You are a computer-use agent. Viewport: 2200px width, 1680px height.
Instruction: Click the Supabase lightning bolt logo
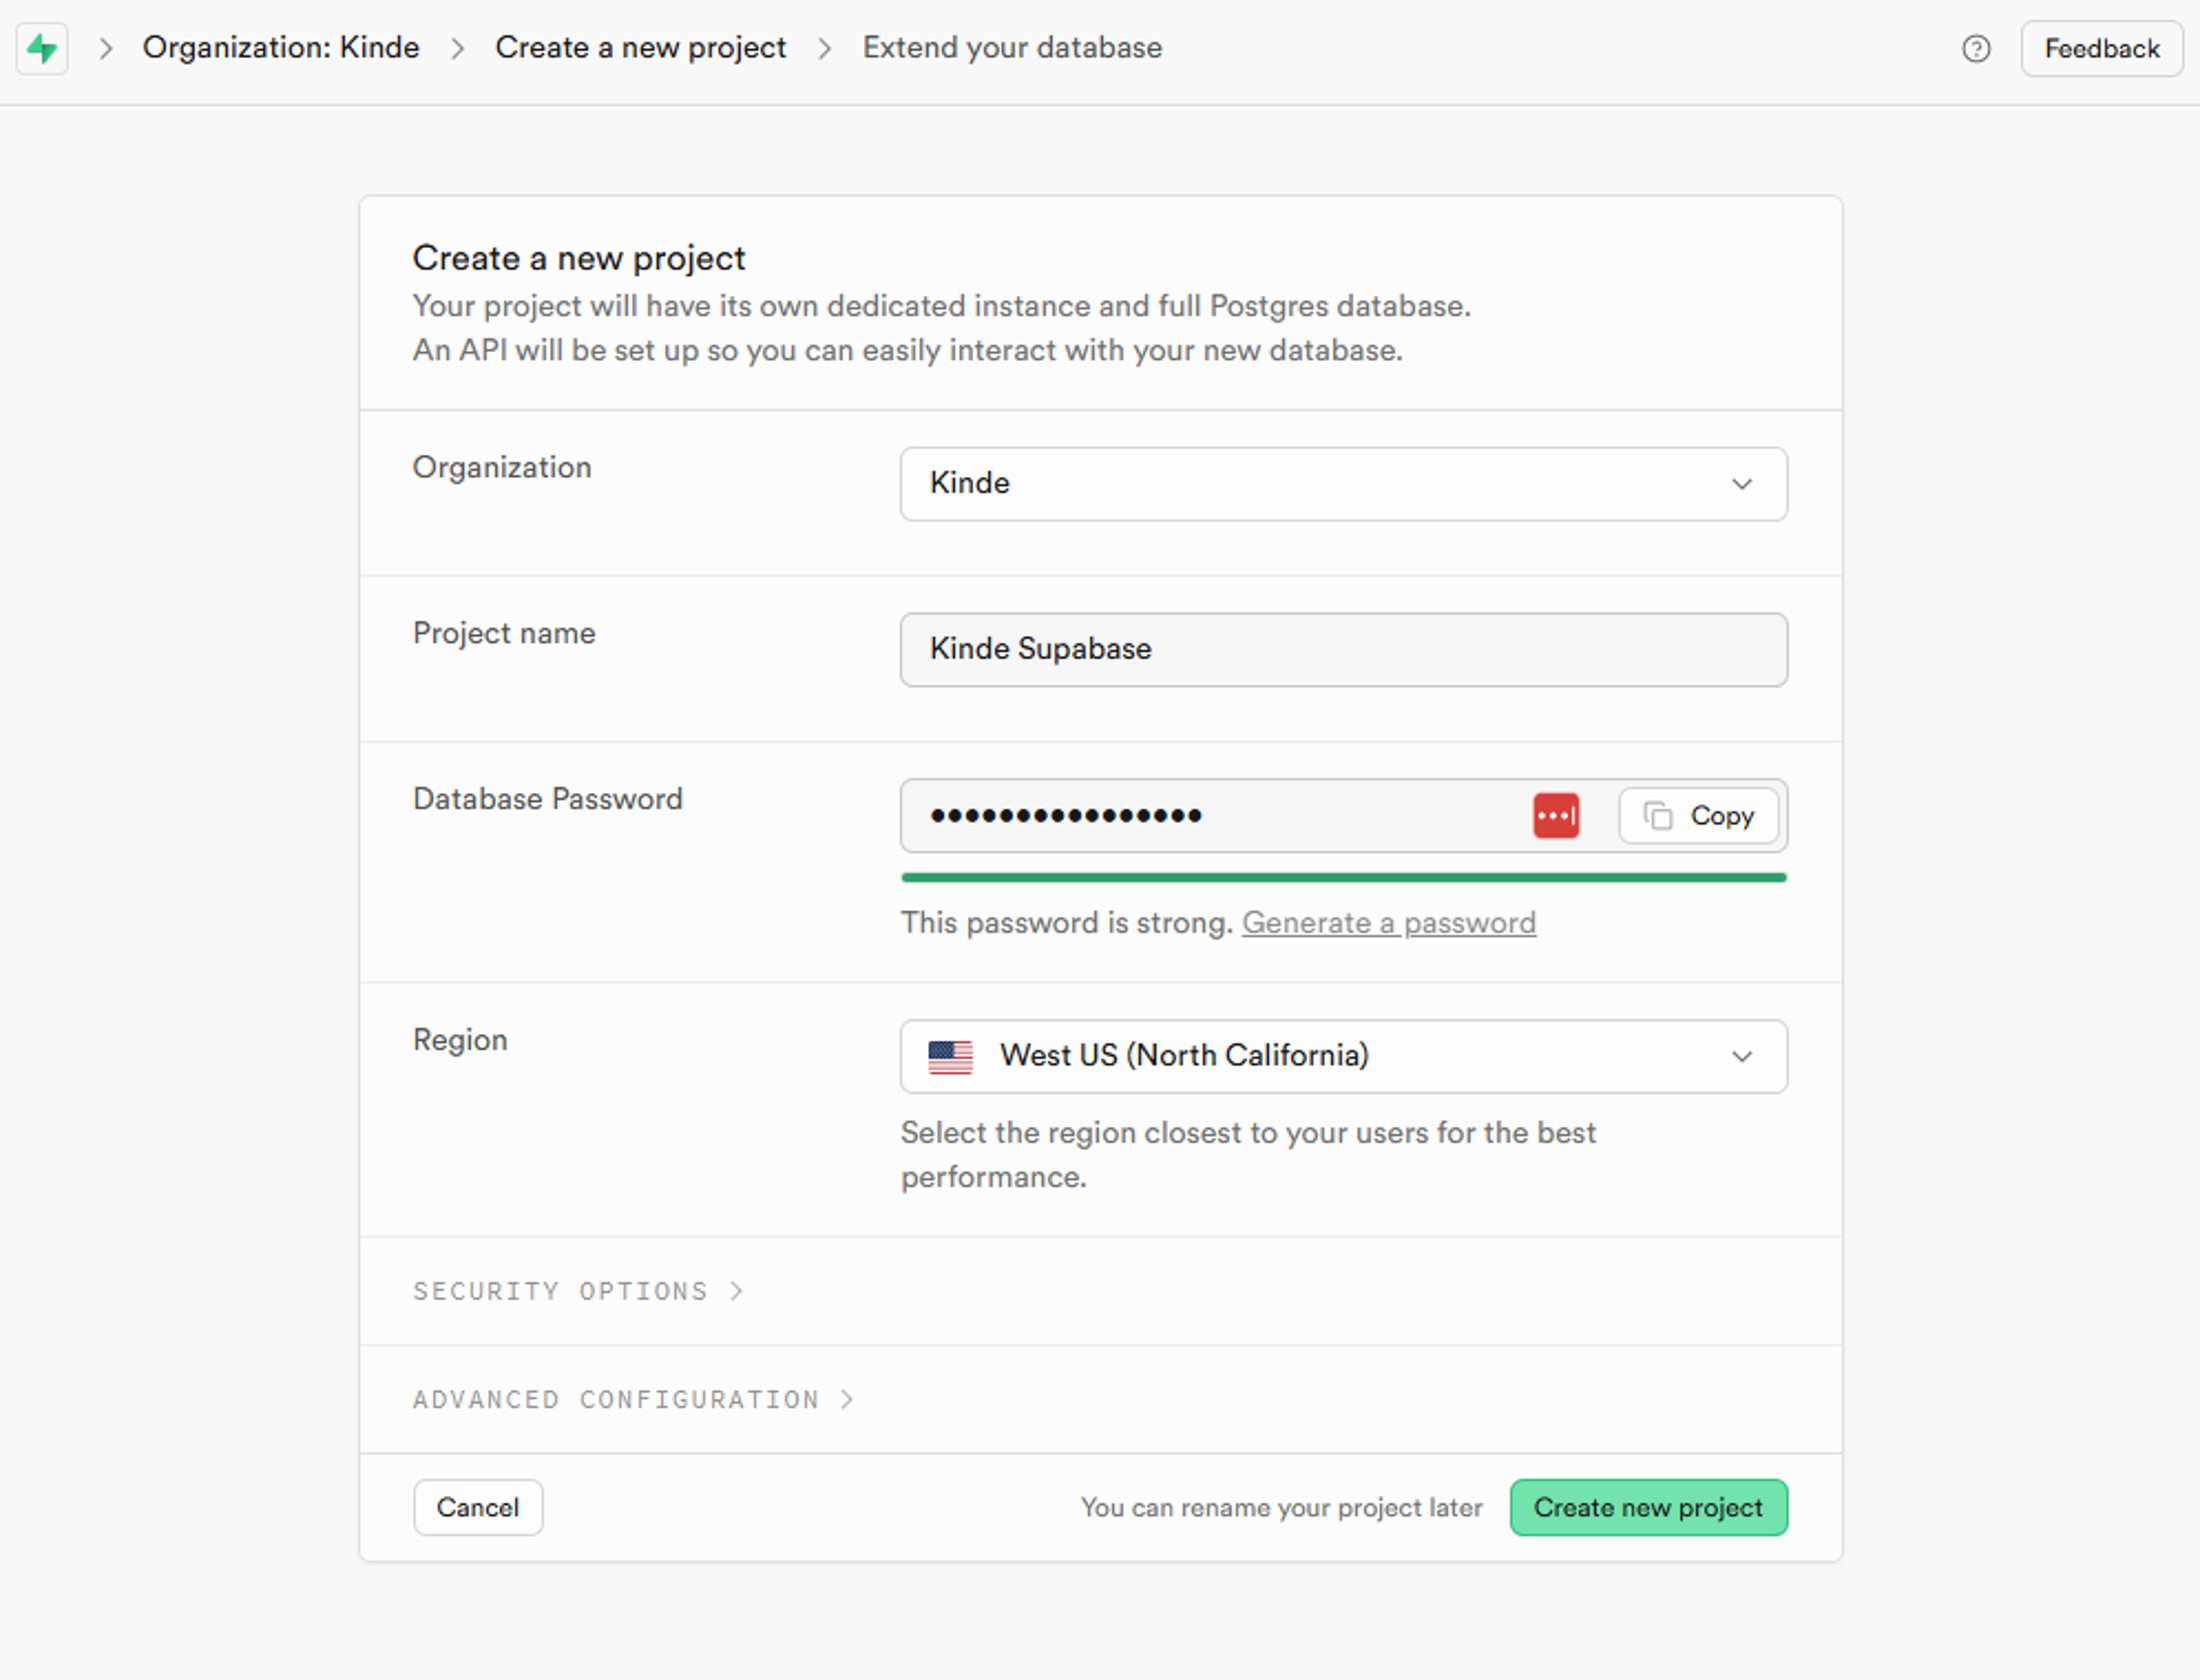point(42,48)
